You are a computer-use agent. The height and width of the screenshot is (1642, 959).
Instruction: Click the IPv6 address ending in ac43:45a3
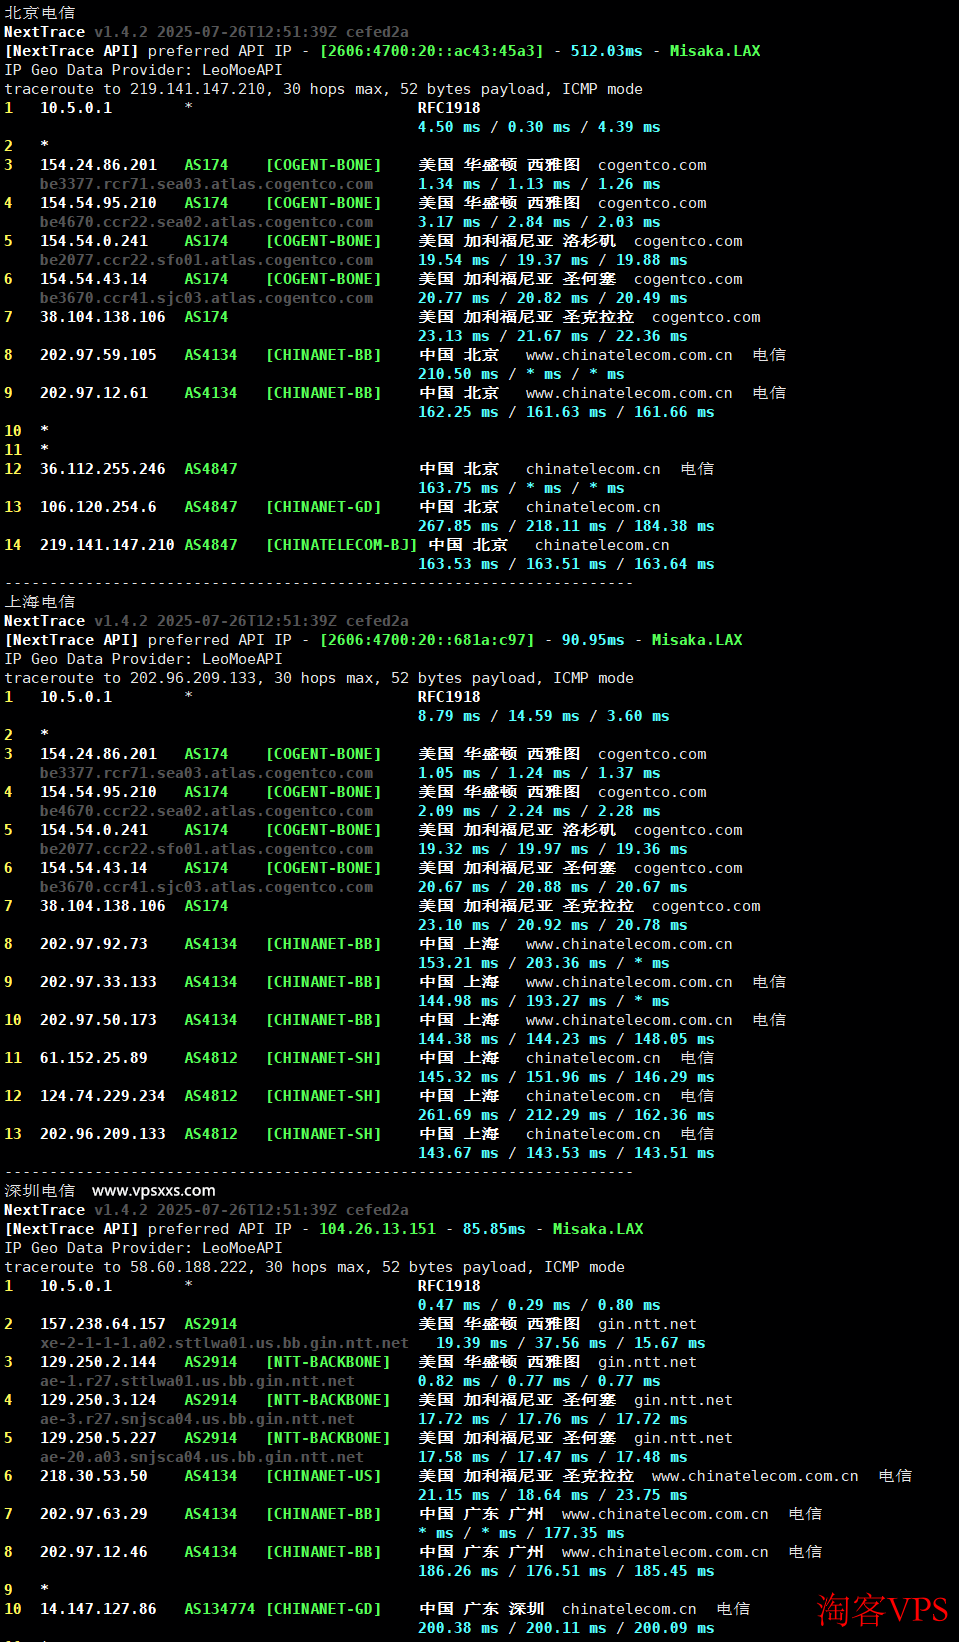click(x=431, y=51)
